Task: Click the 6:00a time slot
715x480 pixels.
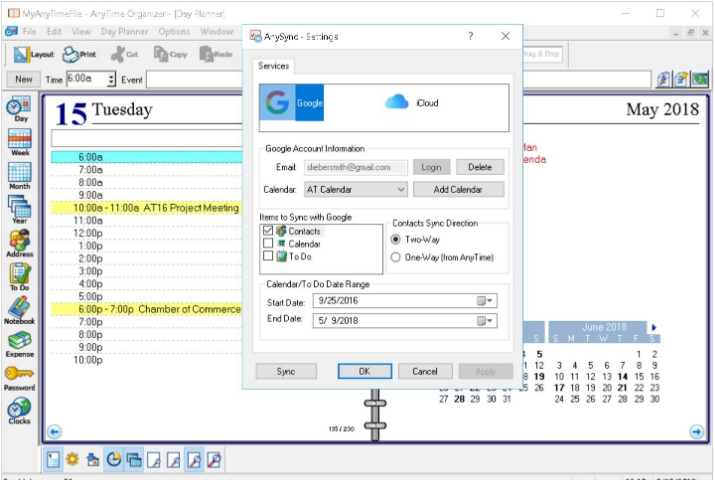Action: (146, 157)
